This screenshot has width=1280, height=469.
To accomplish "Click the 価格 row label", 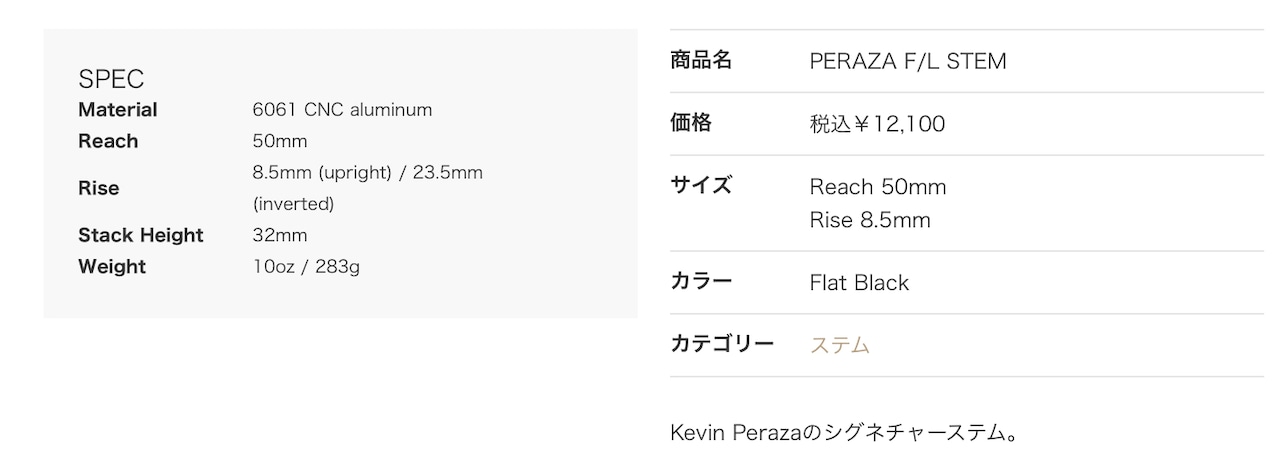I will click(x=691, y=123).
